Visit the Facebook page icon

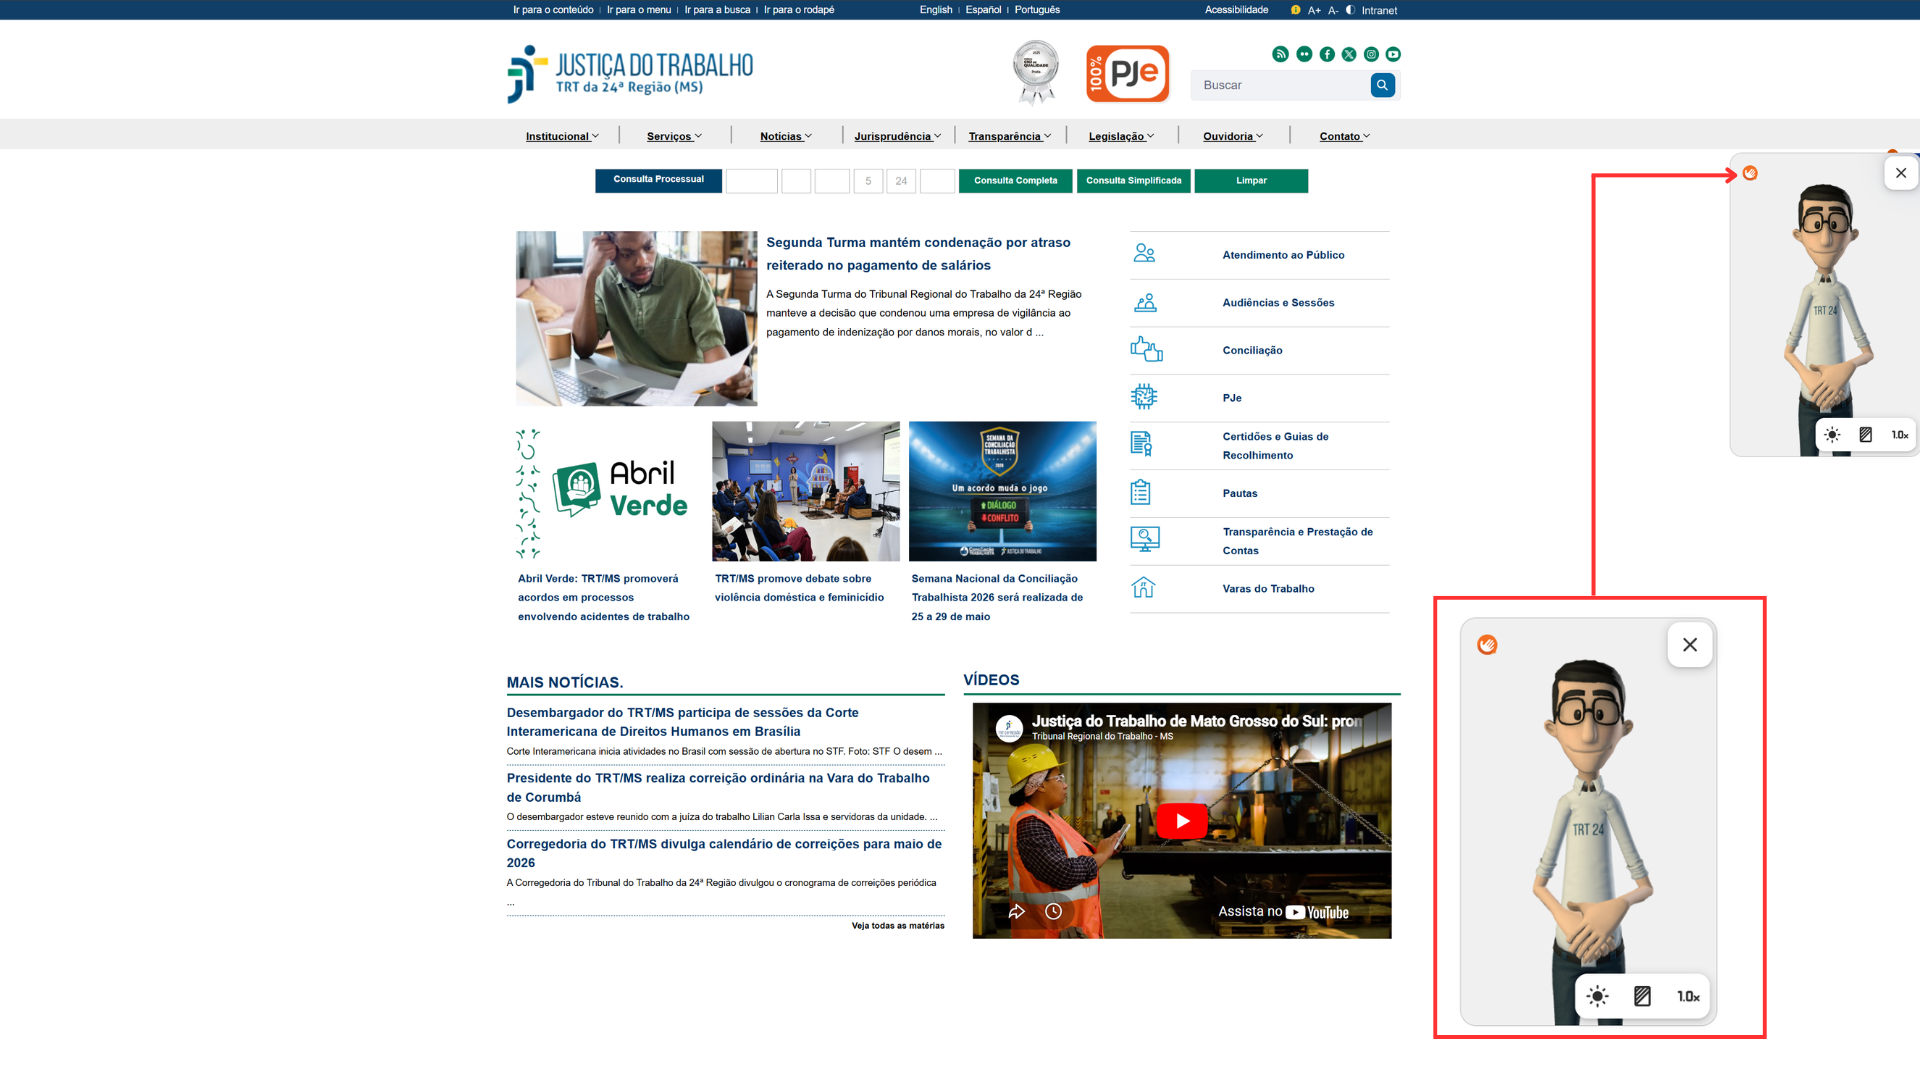click(1327, 54)
